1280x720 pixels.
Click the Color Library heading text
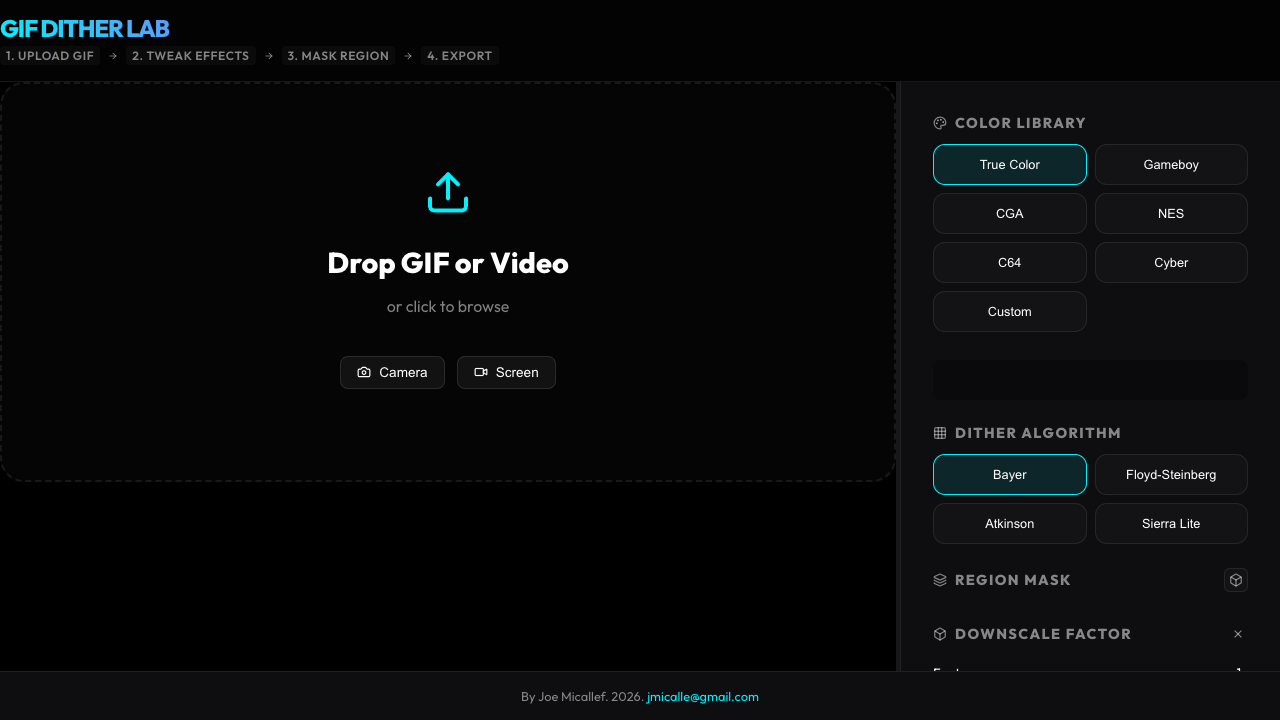[1020, 123]
